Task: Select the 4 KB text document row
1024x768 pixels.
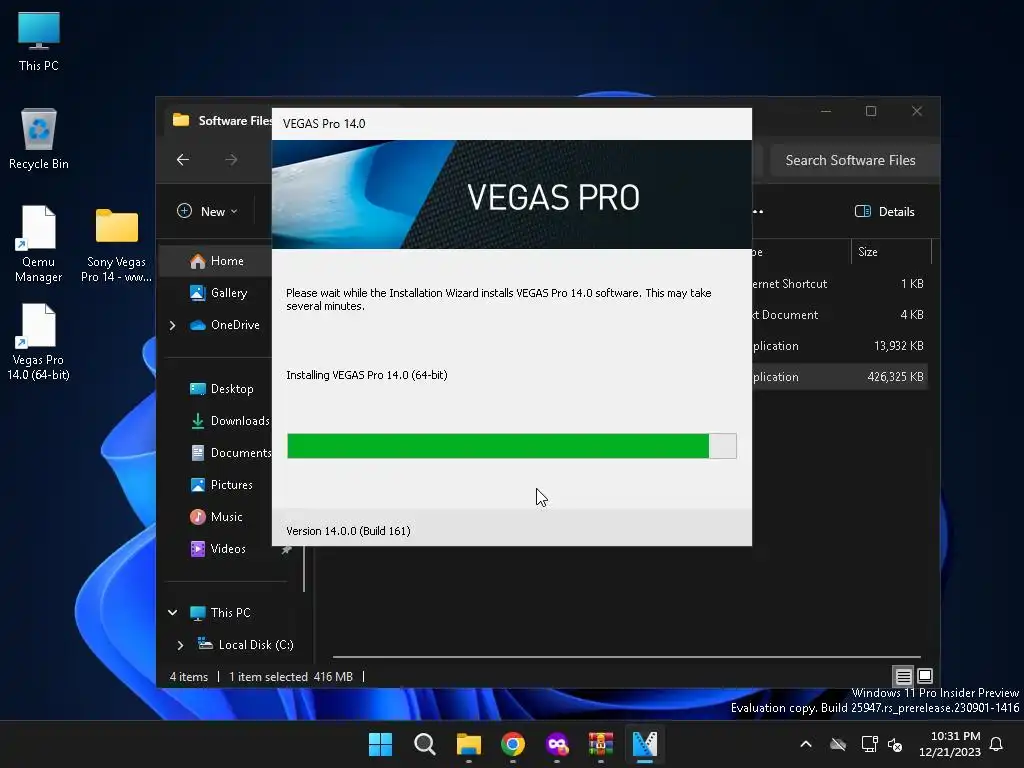Action: click(839, 315)
